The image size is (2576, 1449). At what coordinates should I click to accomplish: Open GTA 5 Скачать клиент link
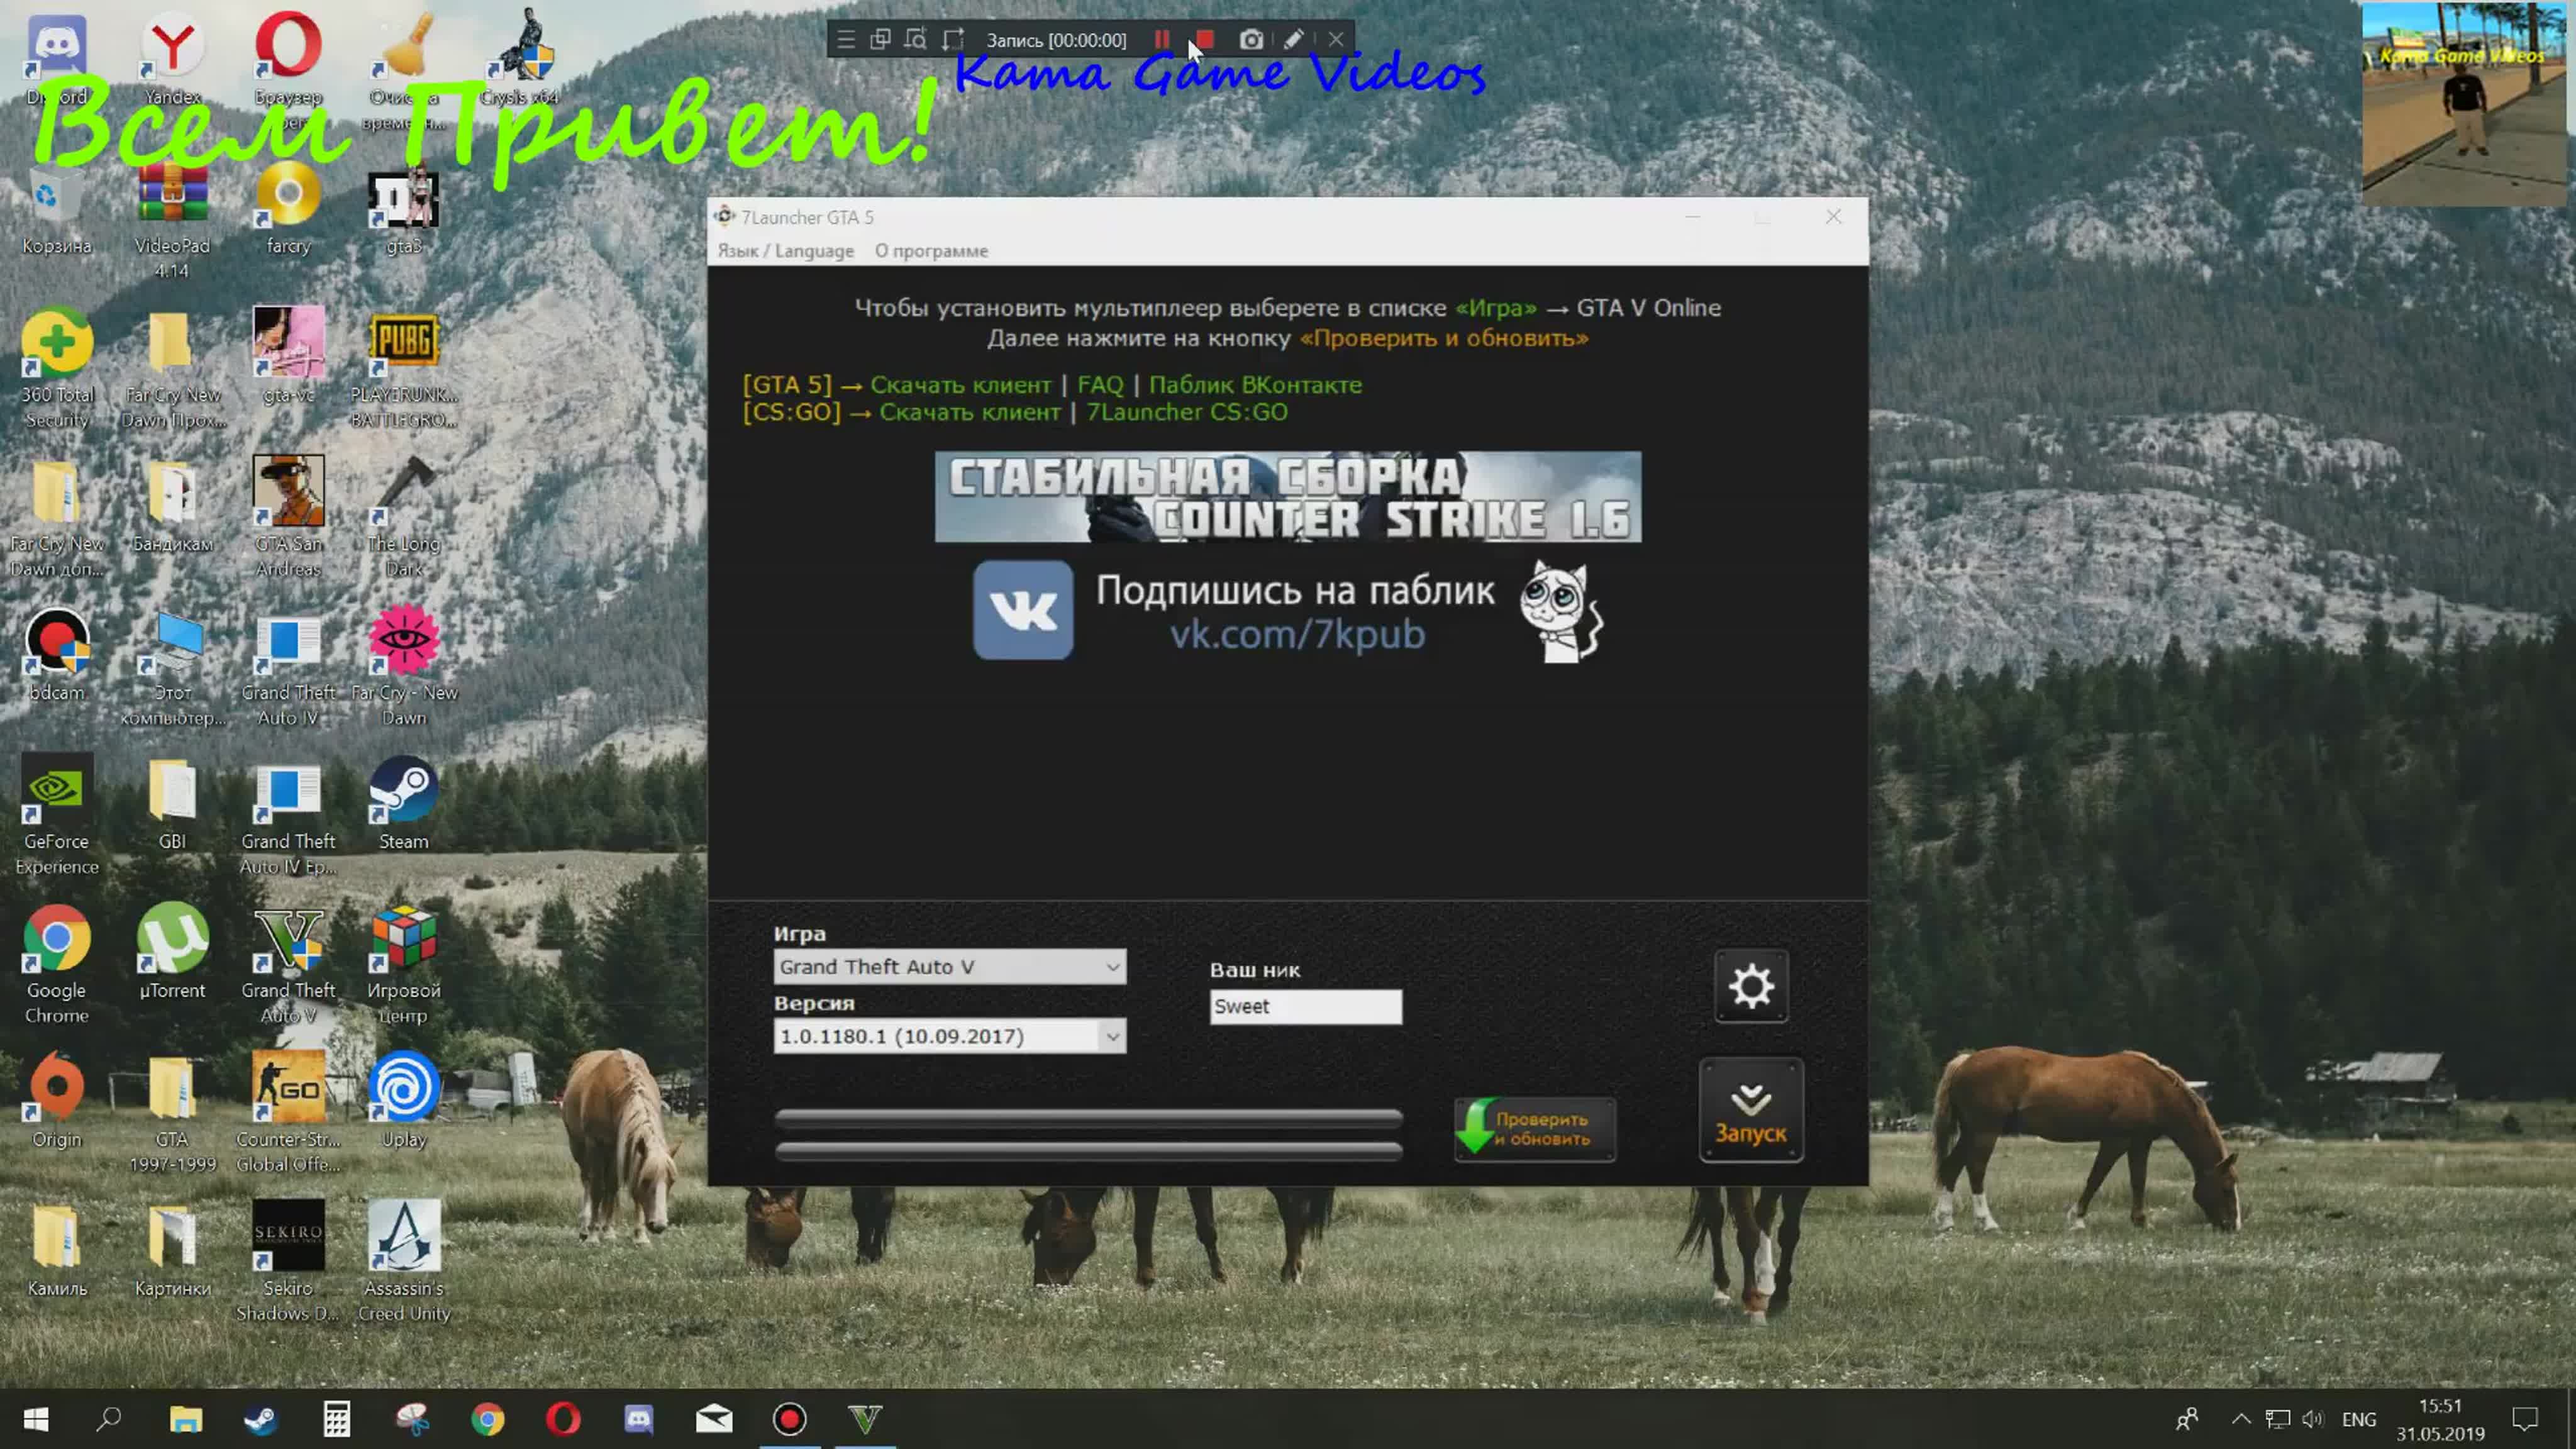click(x=960, y=385)
